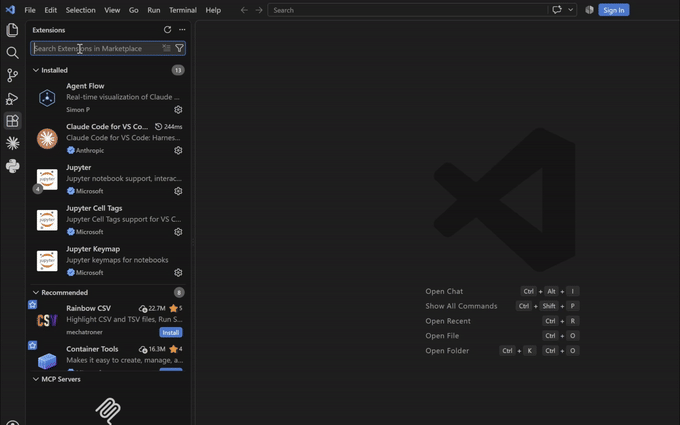The width and height of the screenshot is (680, 425).
Task: Collapse the MCP Servers section
Action: [36, 379]
